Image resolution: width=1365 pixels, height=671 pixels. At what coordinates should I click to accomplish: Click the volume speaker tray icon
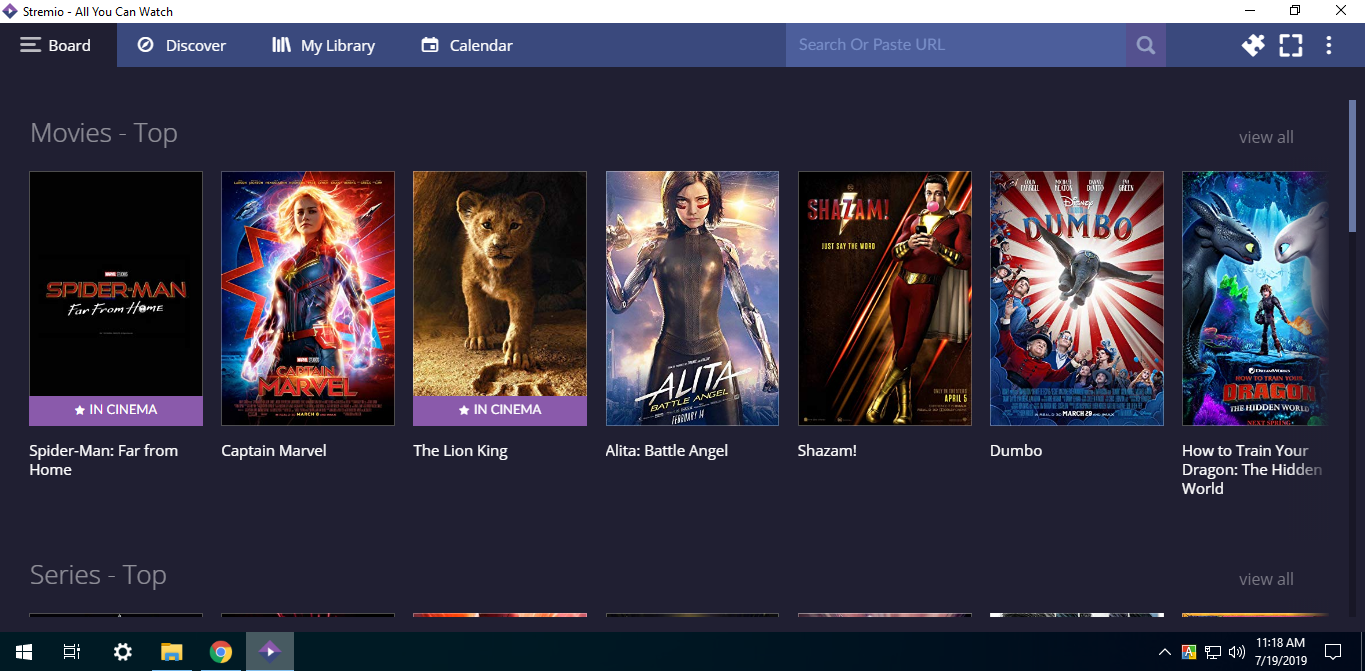tap(1236, 652)
